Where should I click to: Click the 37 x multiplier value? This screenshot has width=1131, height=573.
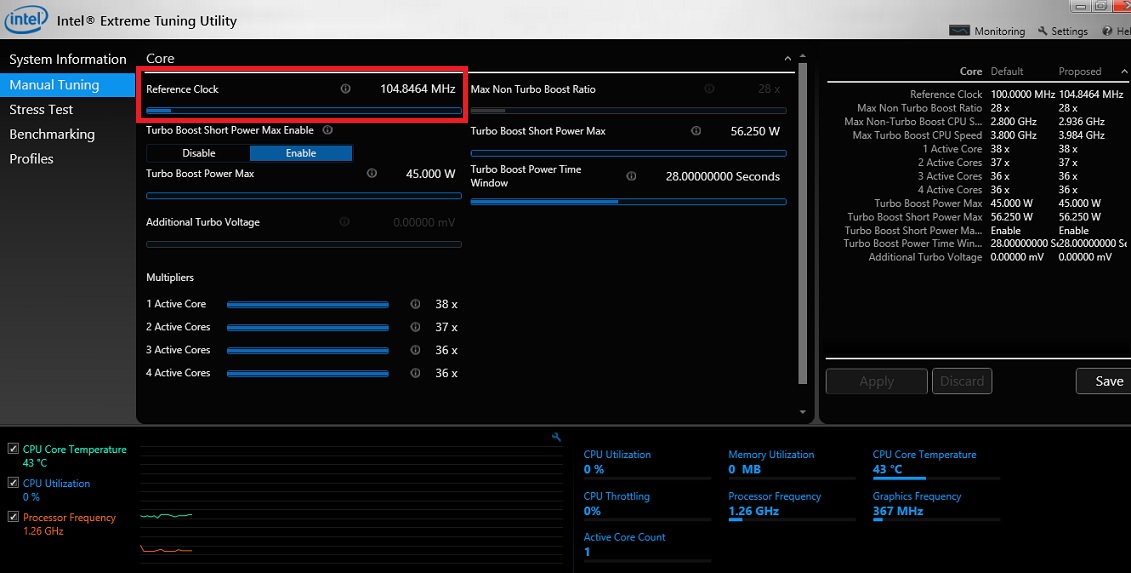446,328
